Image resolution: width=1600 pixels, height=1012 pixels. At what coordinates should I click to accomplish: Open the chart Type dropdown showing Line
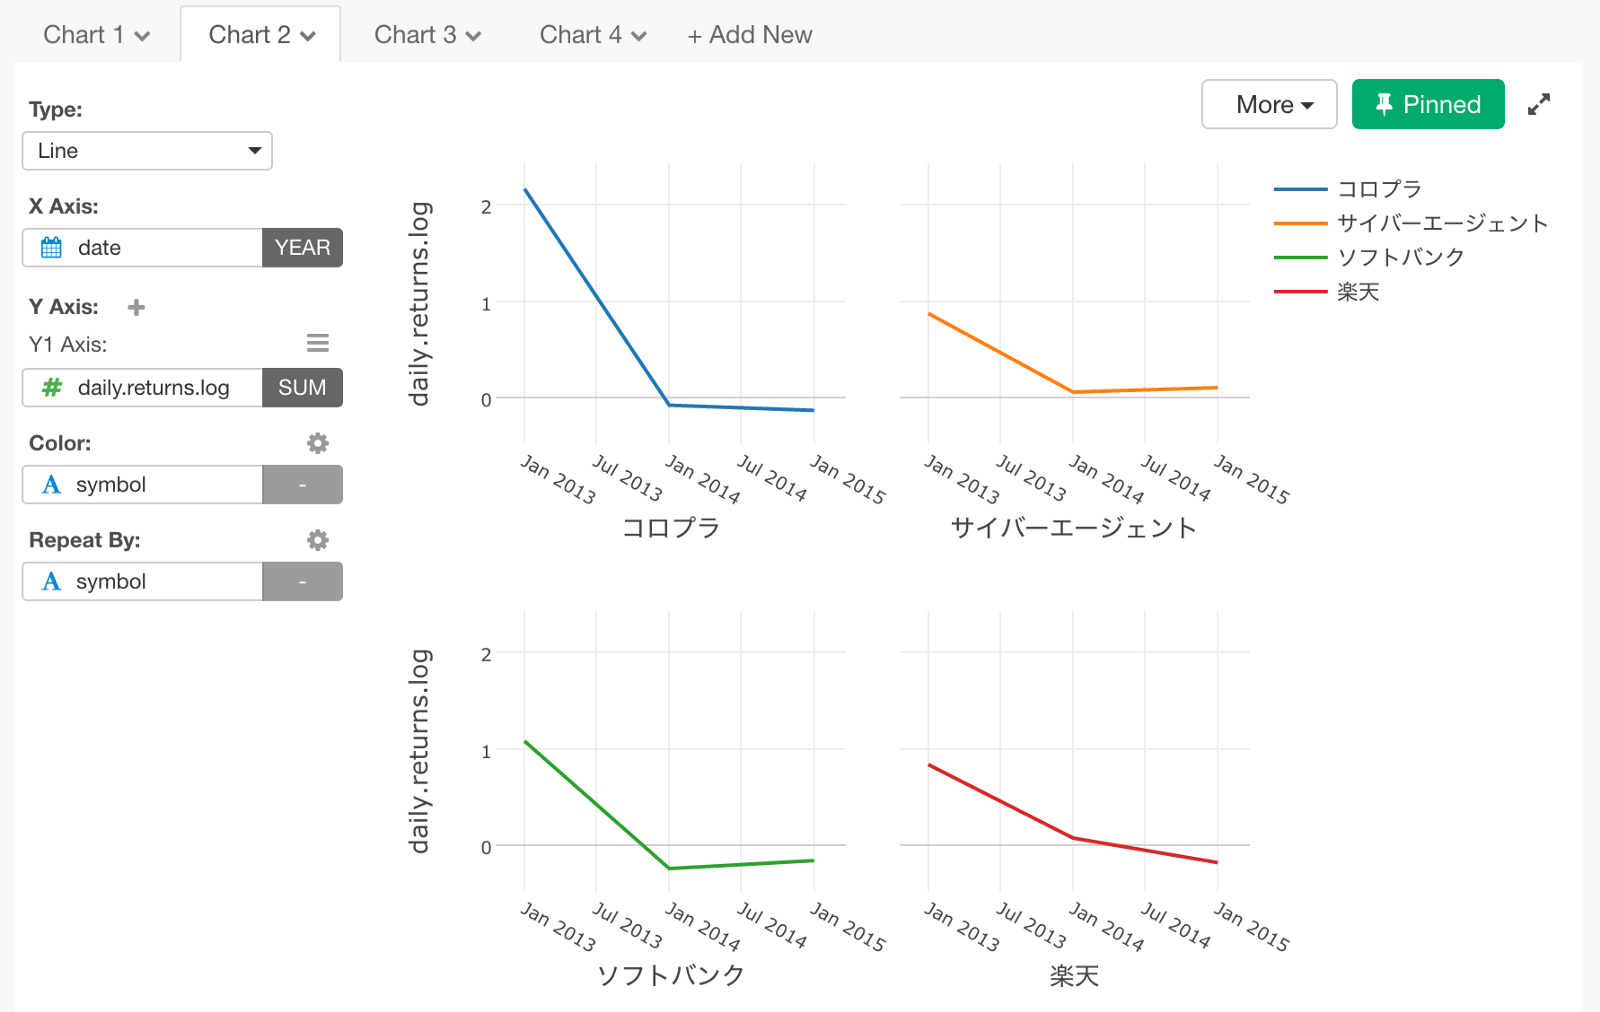point(147,151)
